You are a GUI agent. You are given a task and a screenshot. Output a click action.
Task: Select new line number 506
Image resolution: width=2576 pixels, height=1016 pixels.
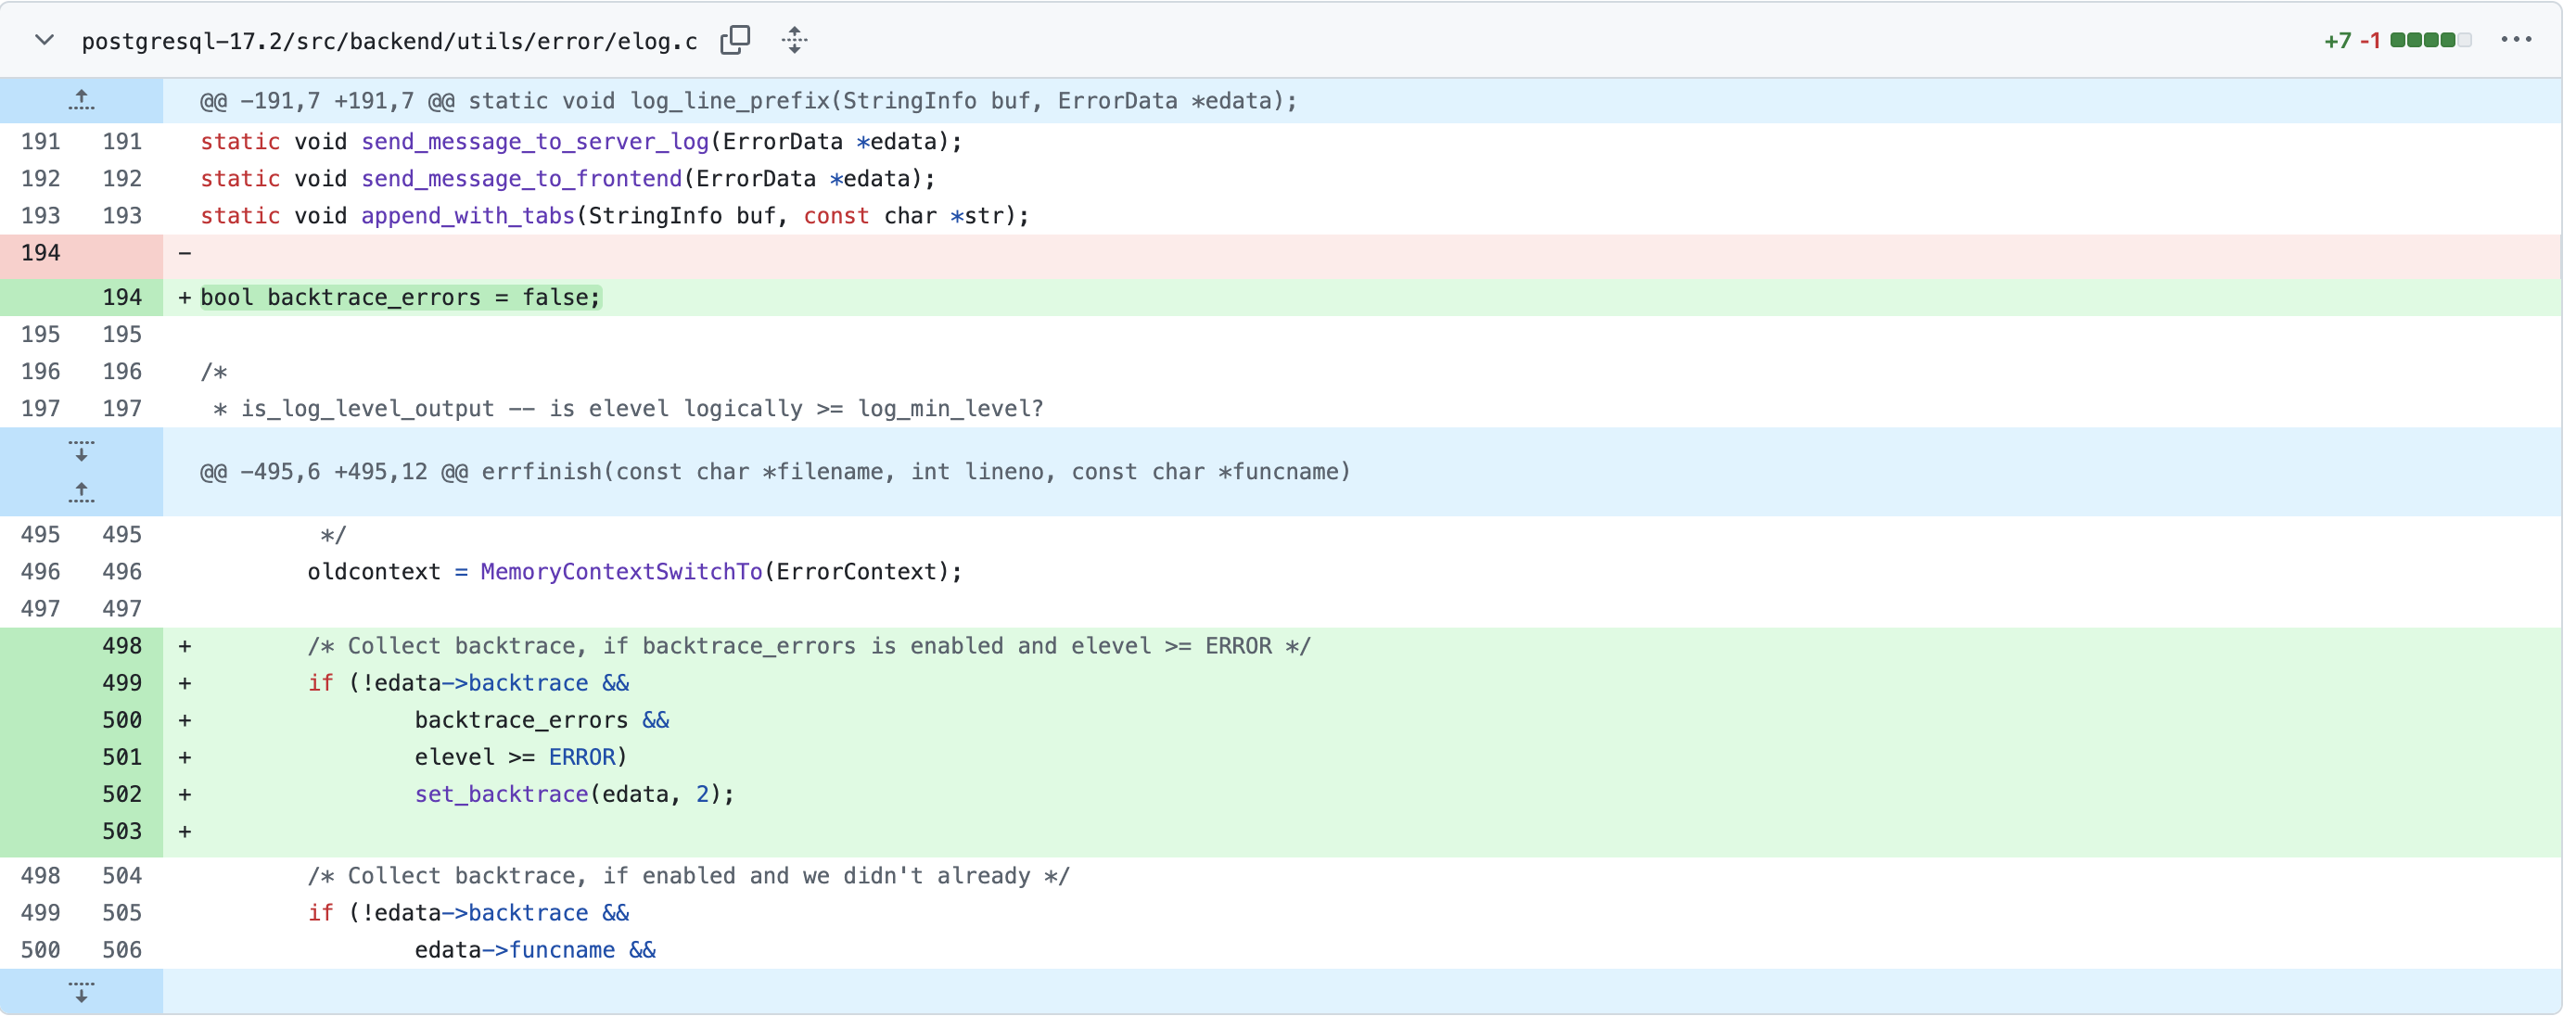pos(122,950)
